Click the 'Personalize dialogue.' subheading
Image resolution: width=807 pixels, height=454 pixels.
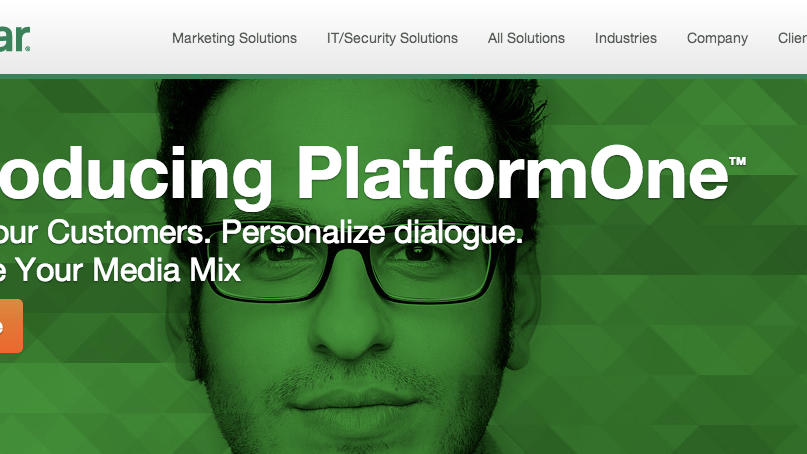pyautogui.click(x=372, y=232)
